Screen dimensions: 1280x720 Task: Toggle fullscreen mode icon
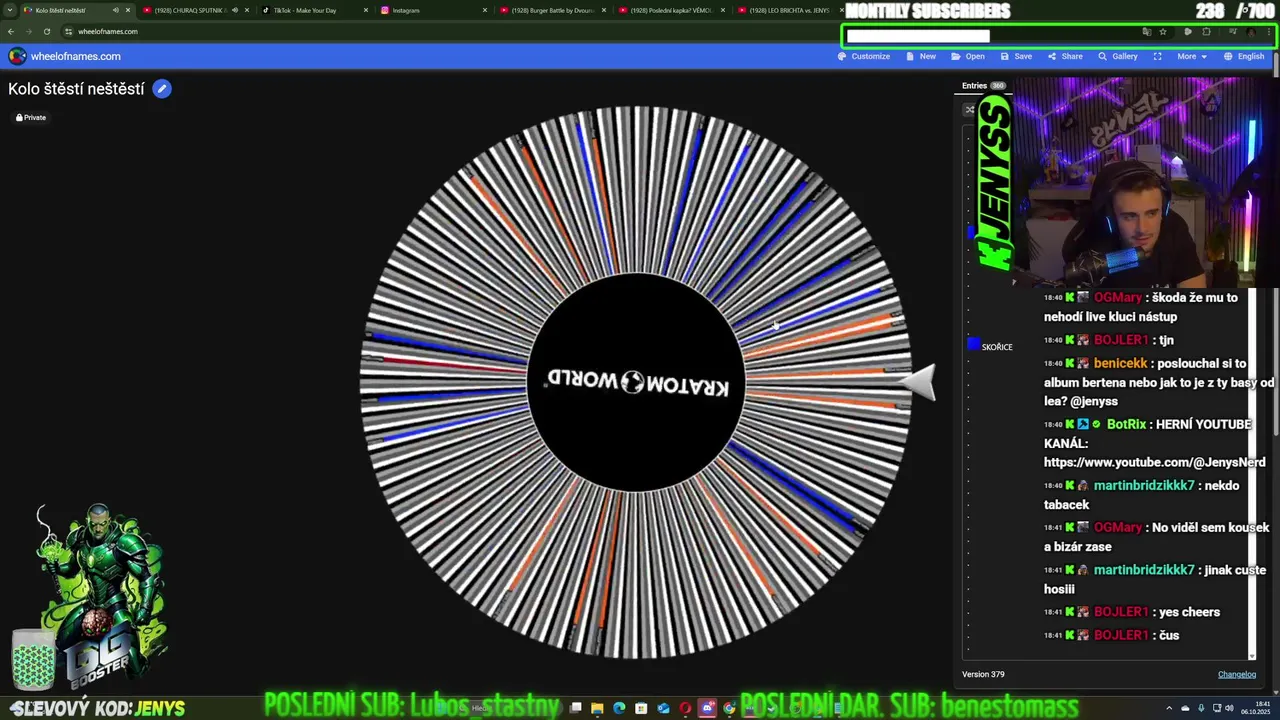(1157, 56)
